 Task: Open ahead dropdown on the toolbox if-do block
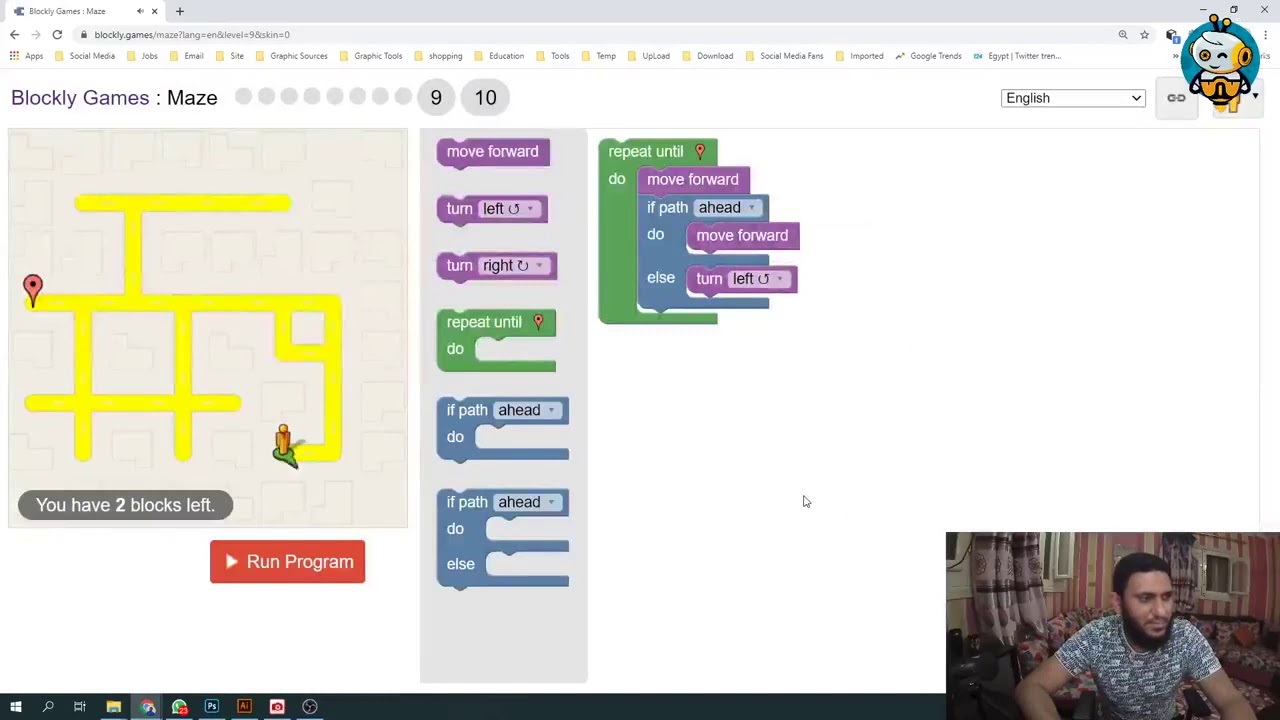click(527, 410)
